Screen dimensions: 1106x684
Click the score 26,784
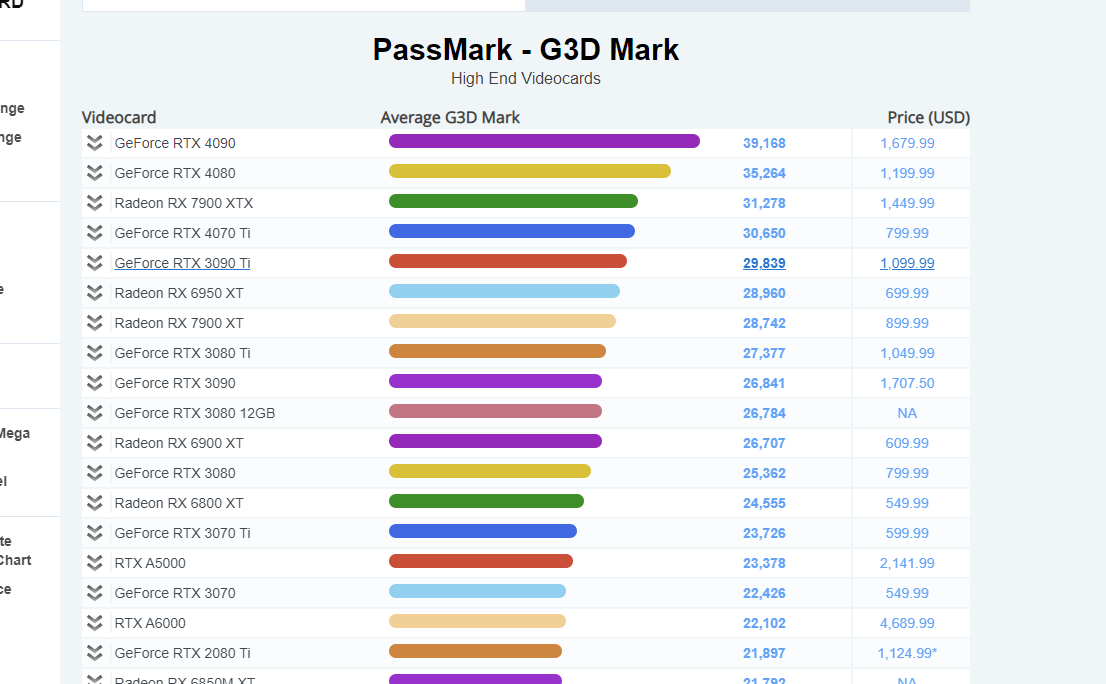click(x=764, y=413)
